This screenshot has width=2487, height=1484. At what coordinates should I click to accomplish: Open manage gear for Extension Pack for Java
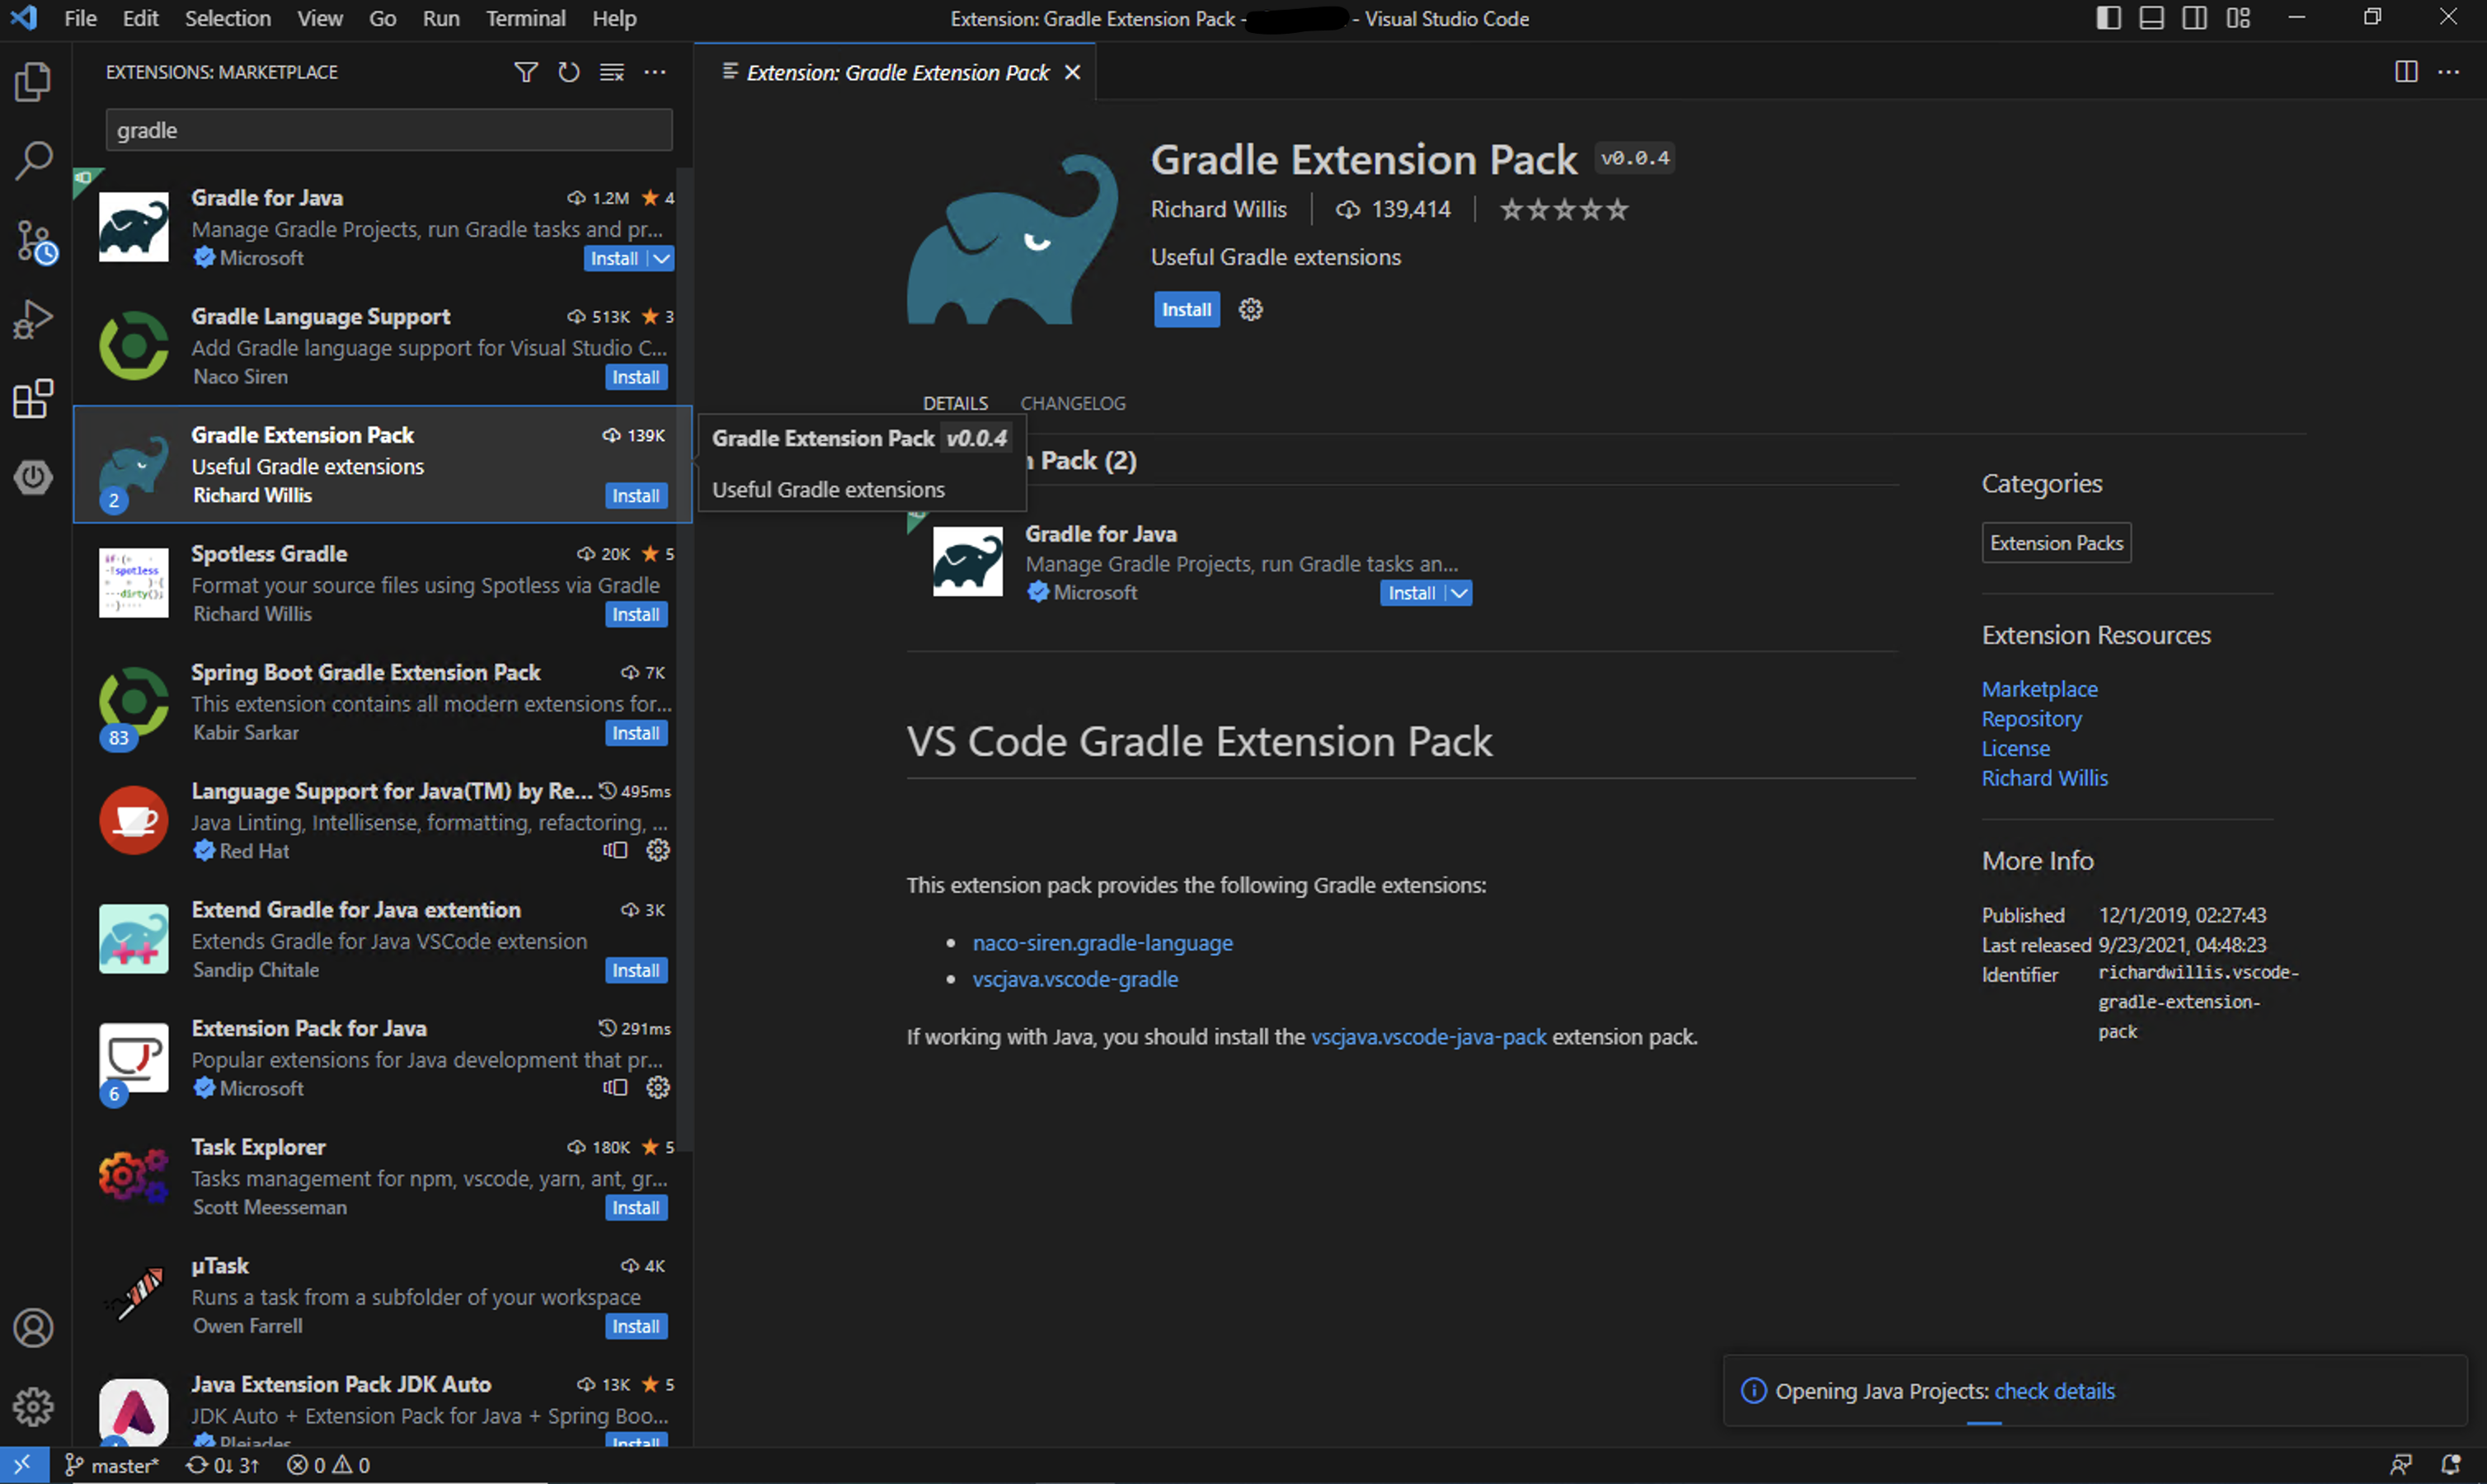point(658,1087)
